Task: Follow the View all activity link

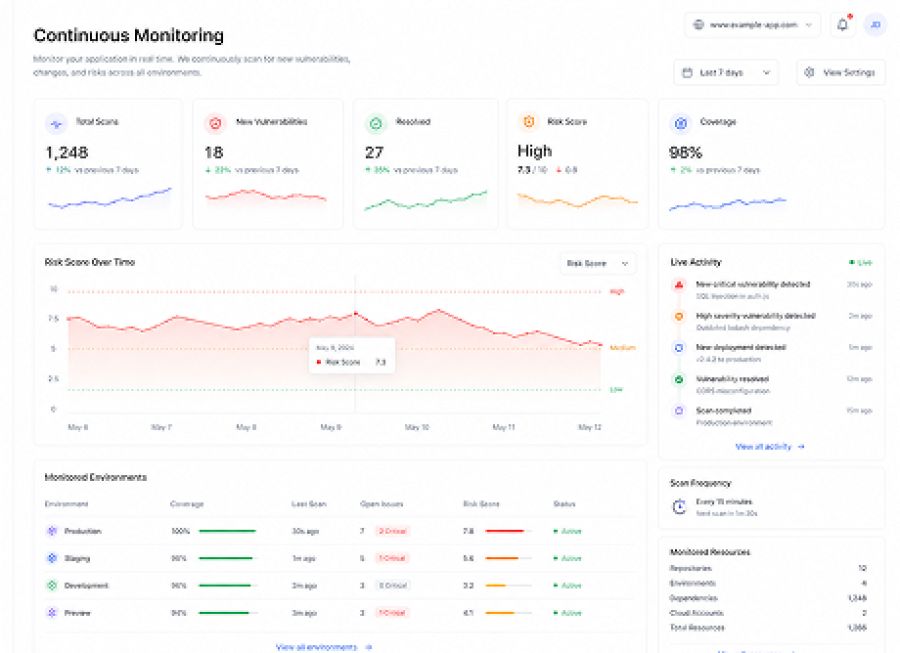Action: [x=770, y=446]
